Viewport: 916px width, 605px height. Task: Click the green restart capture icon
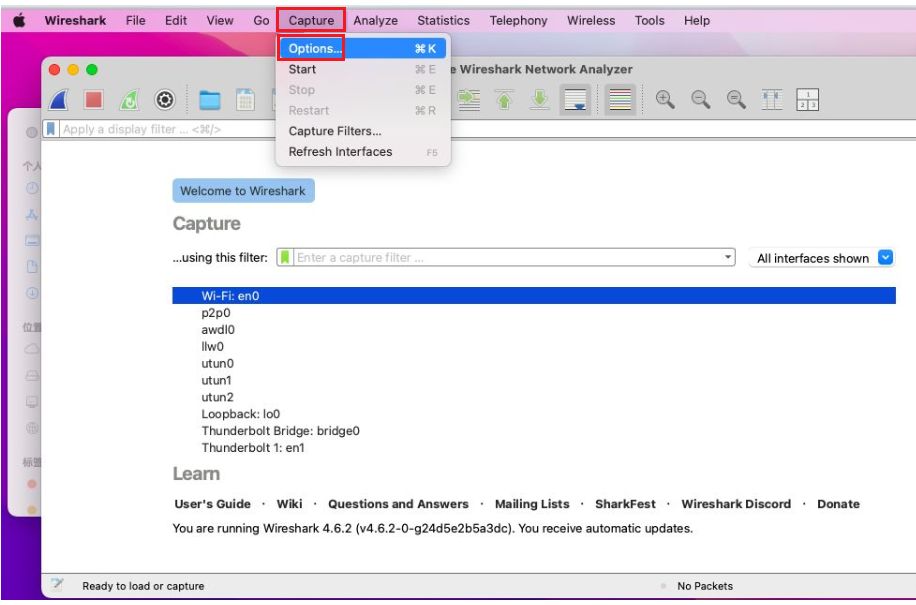[129, 99]
